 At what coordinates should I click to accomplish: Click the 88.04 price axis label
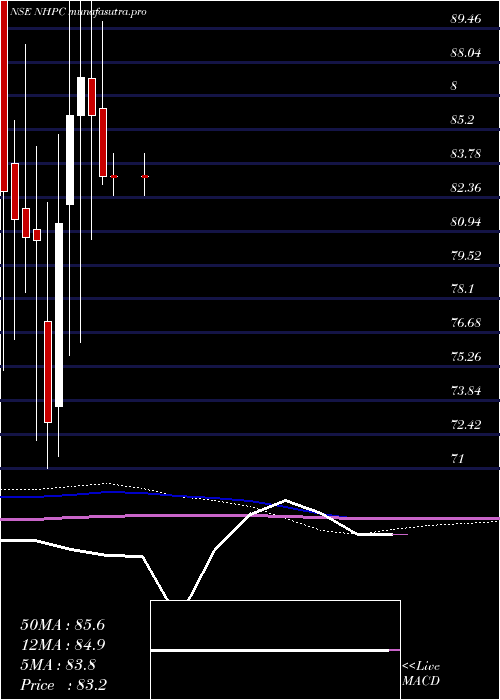(x=466, y=53)
